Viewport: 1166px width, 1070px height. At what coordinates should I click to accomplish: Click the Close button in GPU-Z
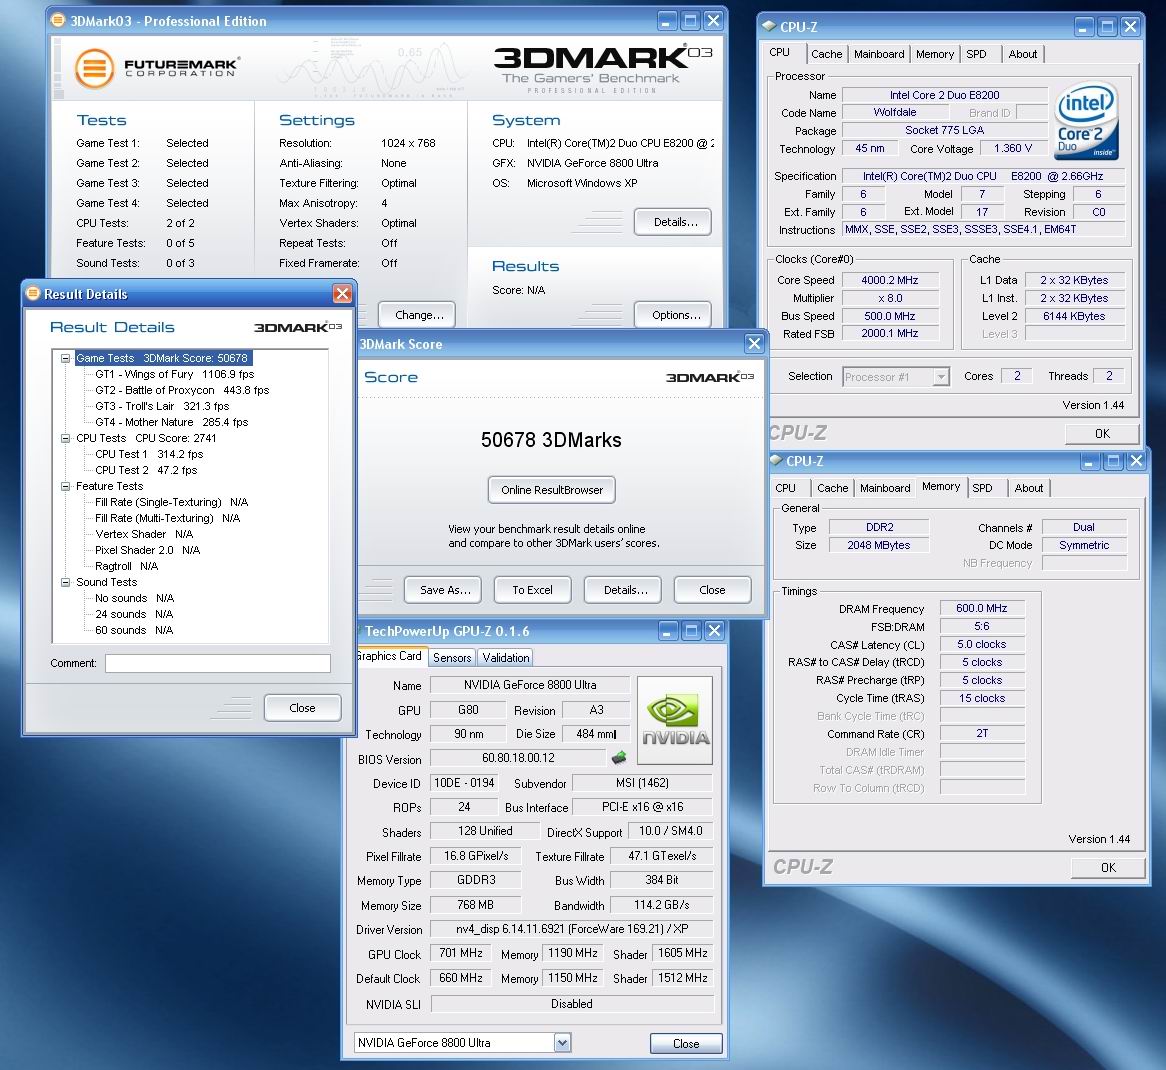pos(686,1043)
